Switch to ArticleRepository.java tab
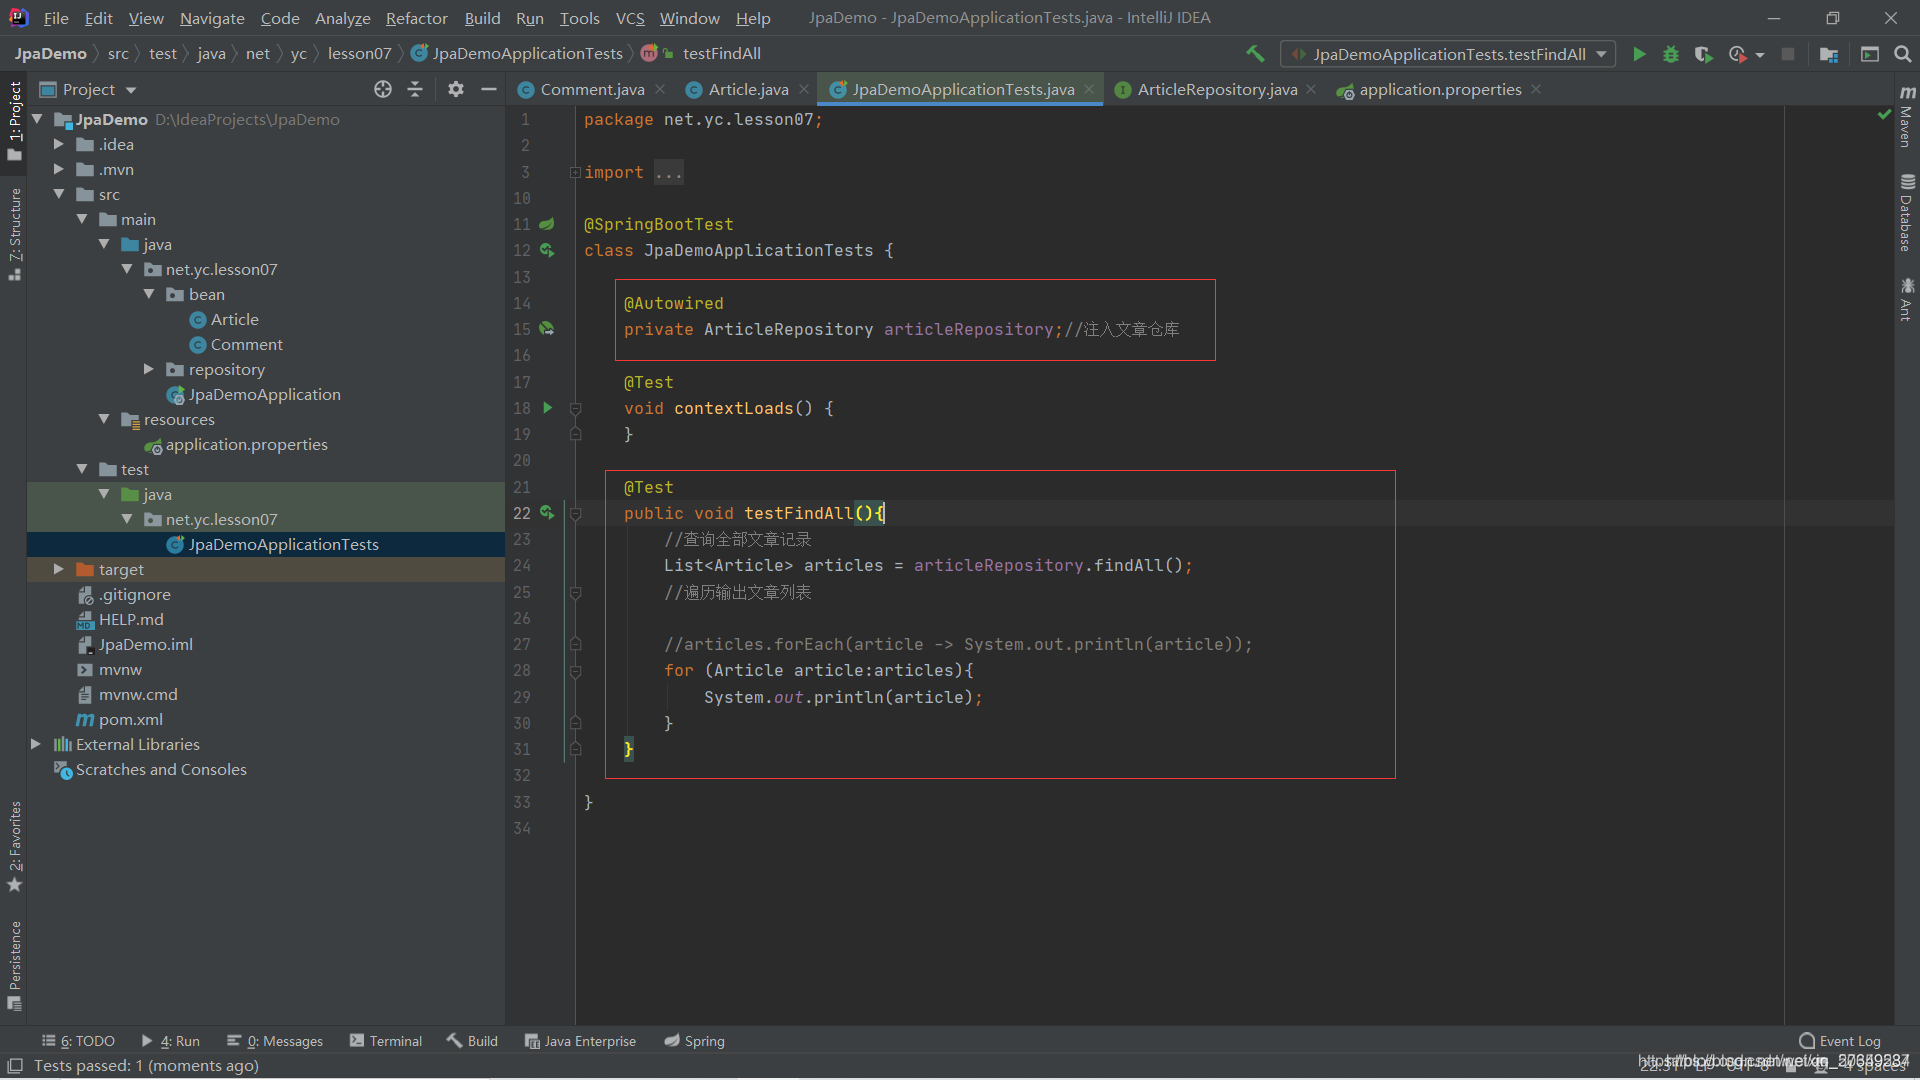Viewport: 1920px width, 1080px height. coord(1216,89)
